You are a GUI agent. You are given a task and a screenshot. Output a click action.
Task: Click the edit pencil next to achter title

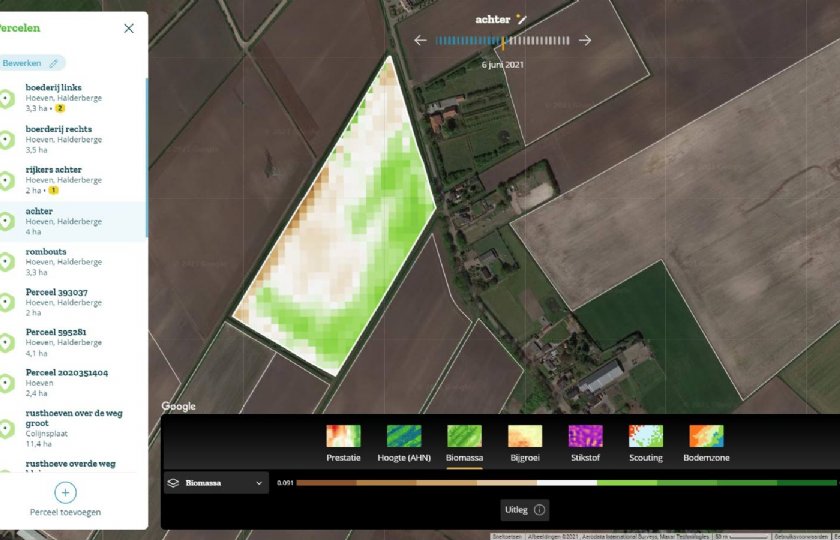(521, 19)
